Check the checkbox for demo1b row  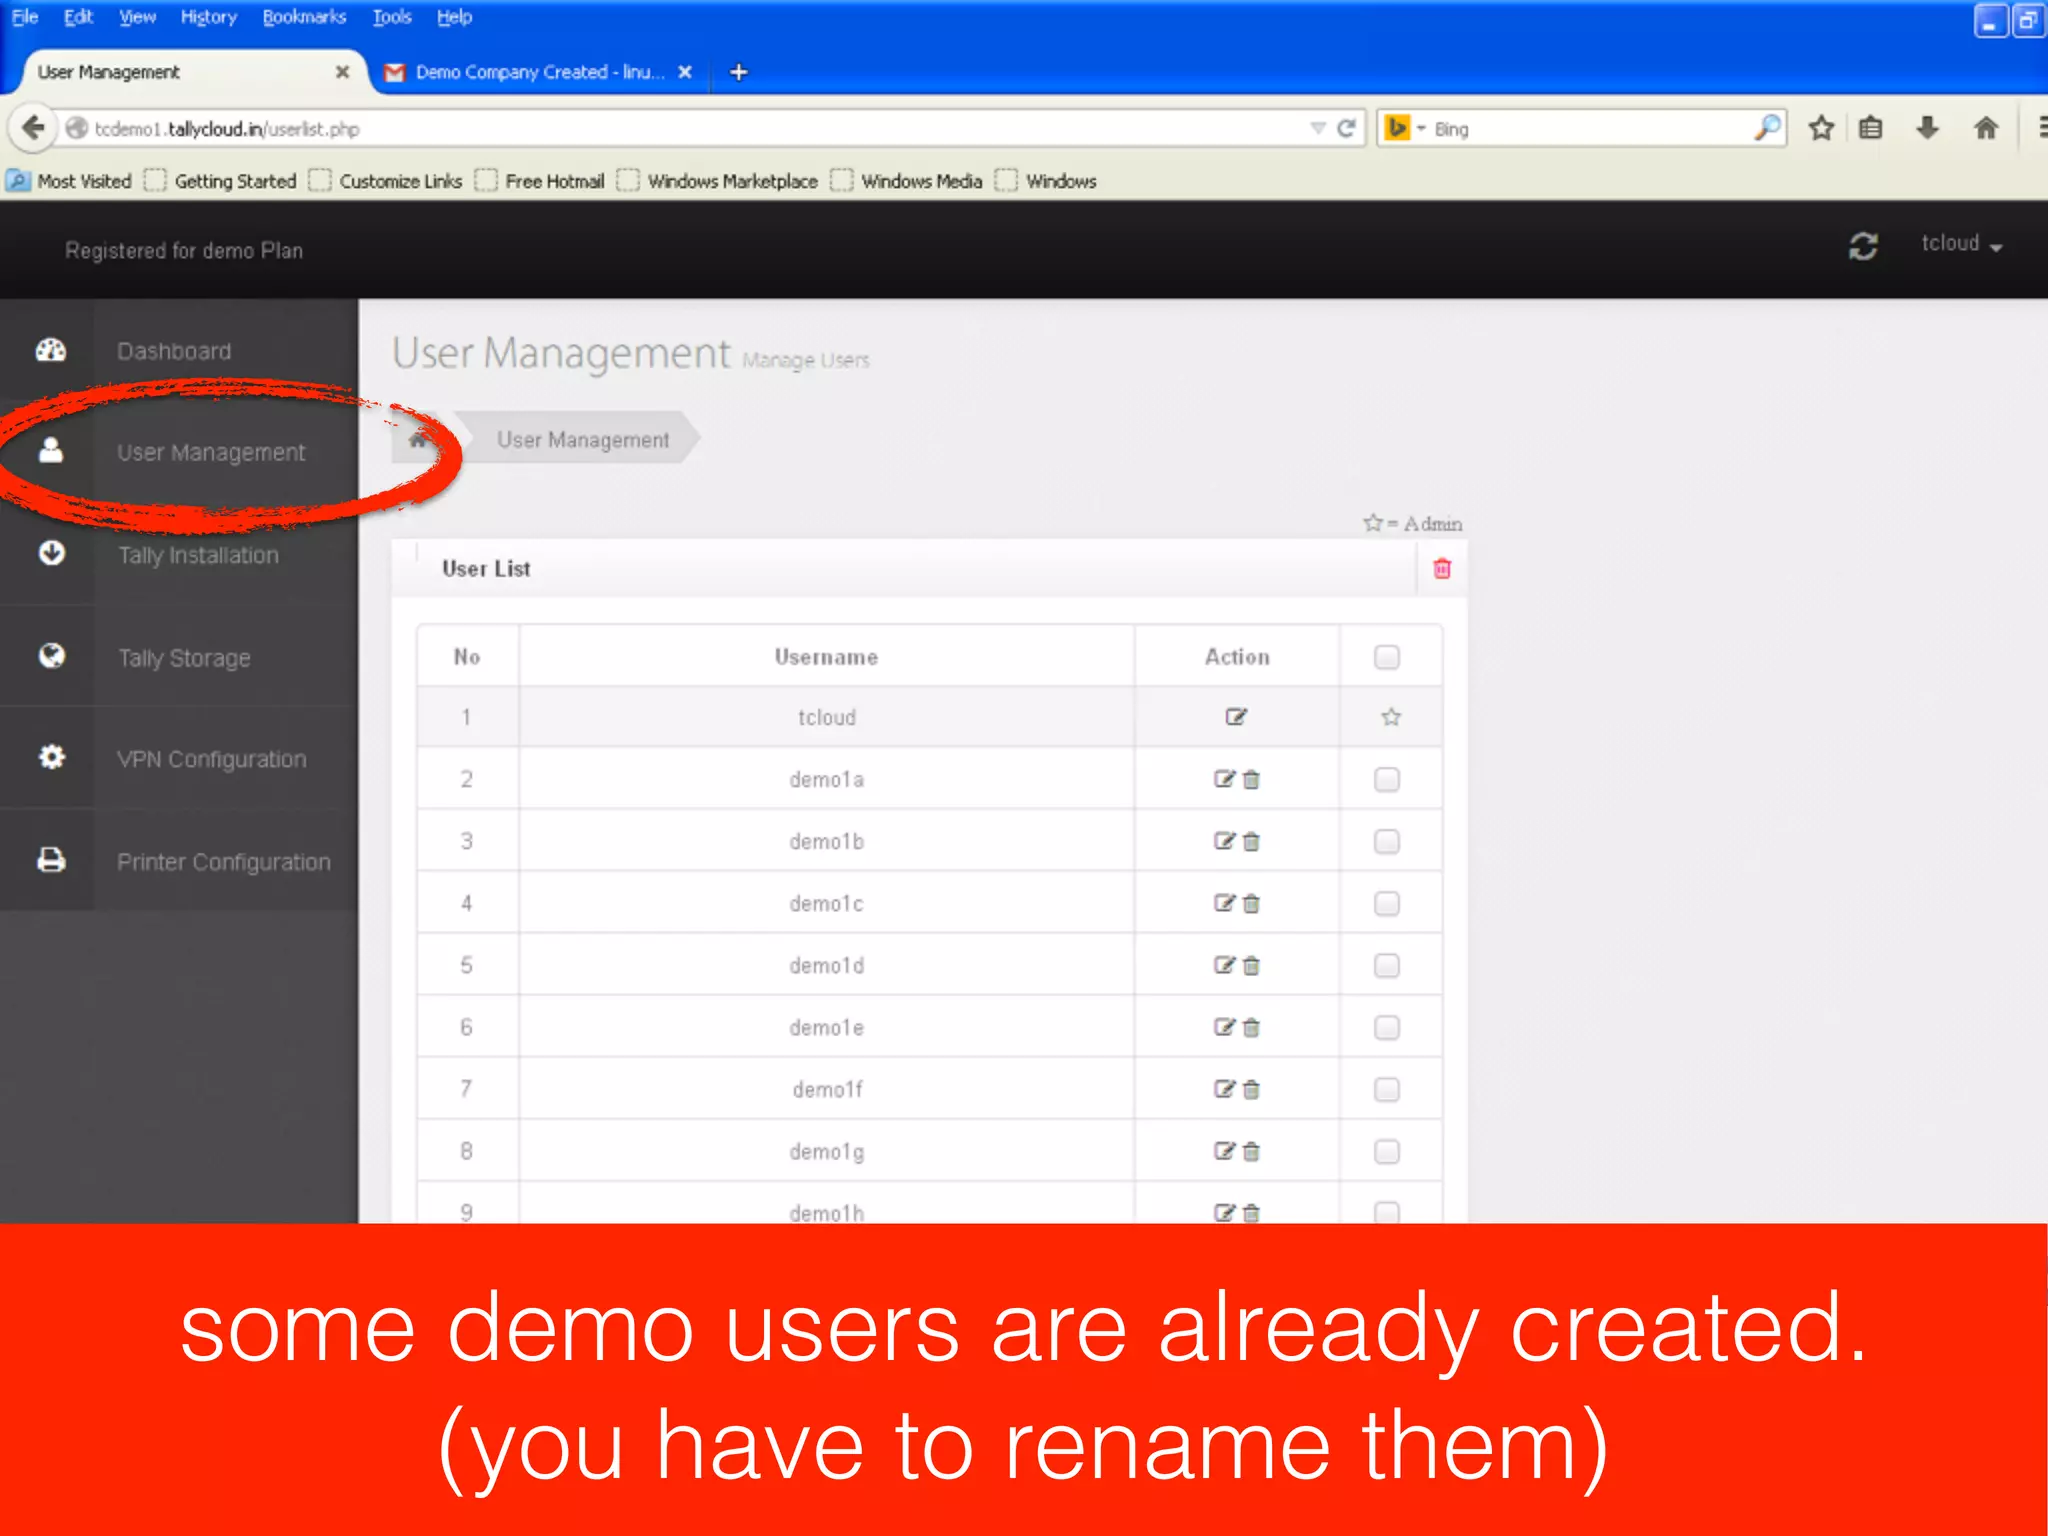pos(1387,842)
